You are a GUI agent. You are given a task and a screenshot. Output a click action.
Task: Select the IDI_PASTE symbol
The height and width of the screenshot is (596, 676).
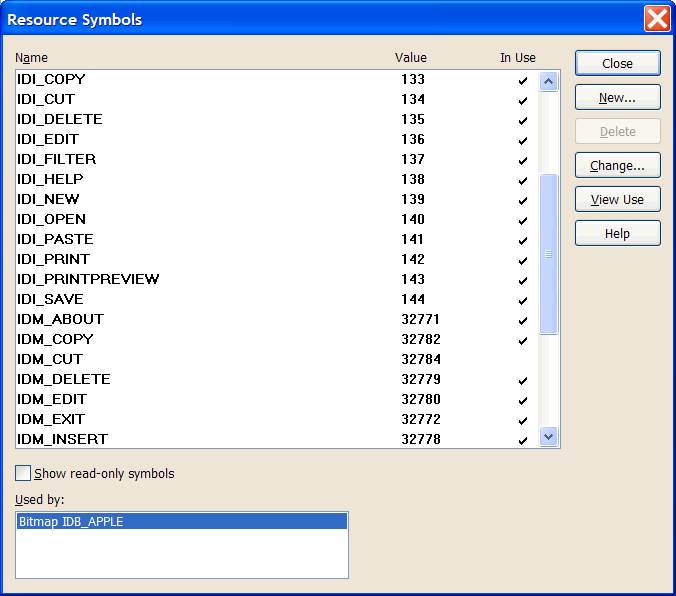(277, 239)
